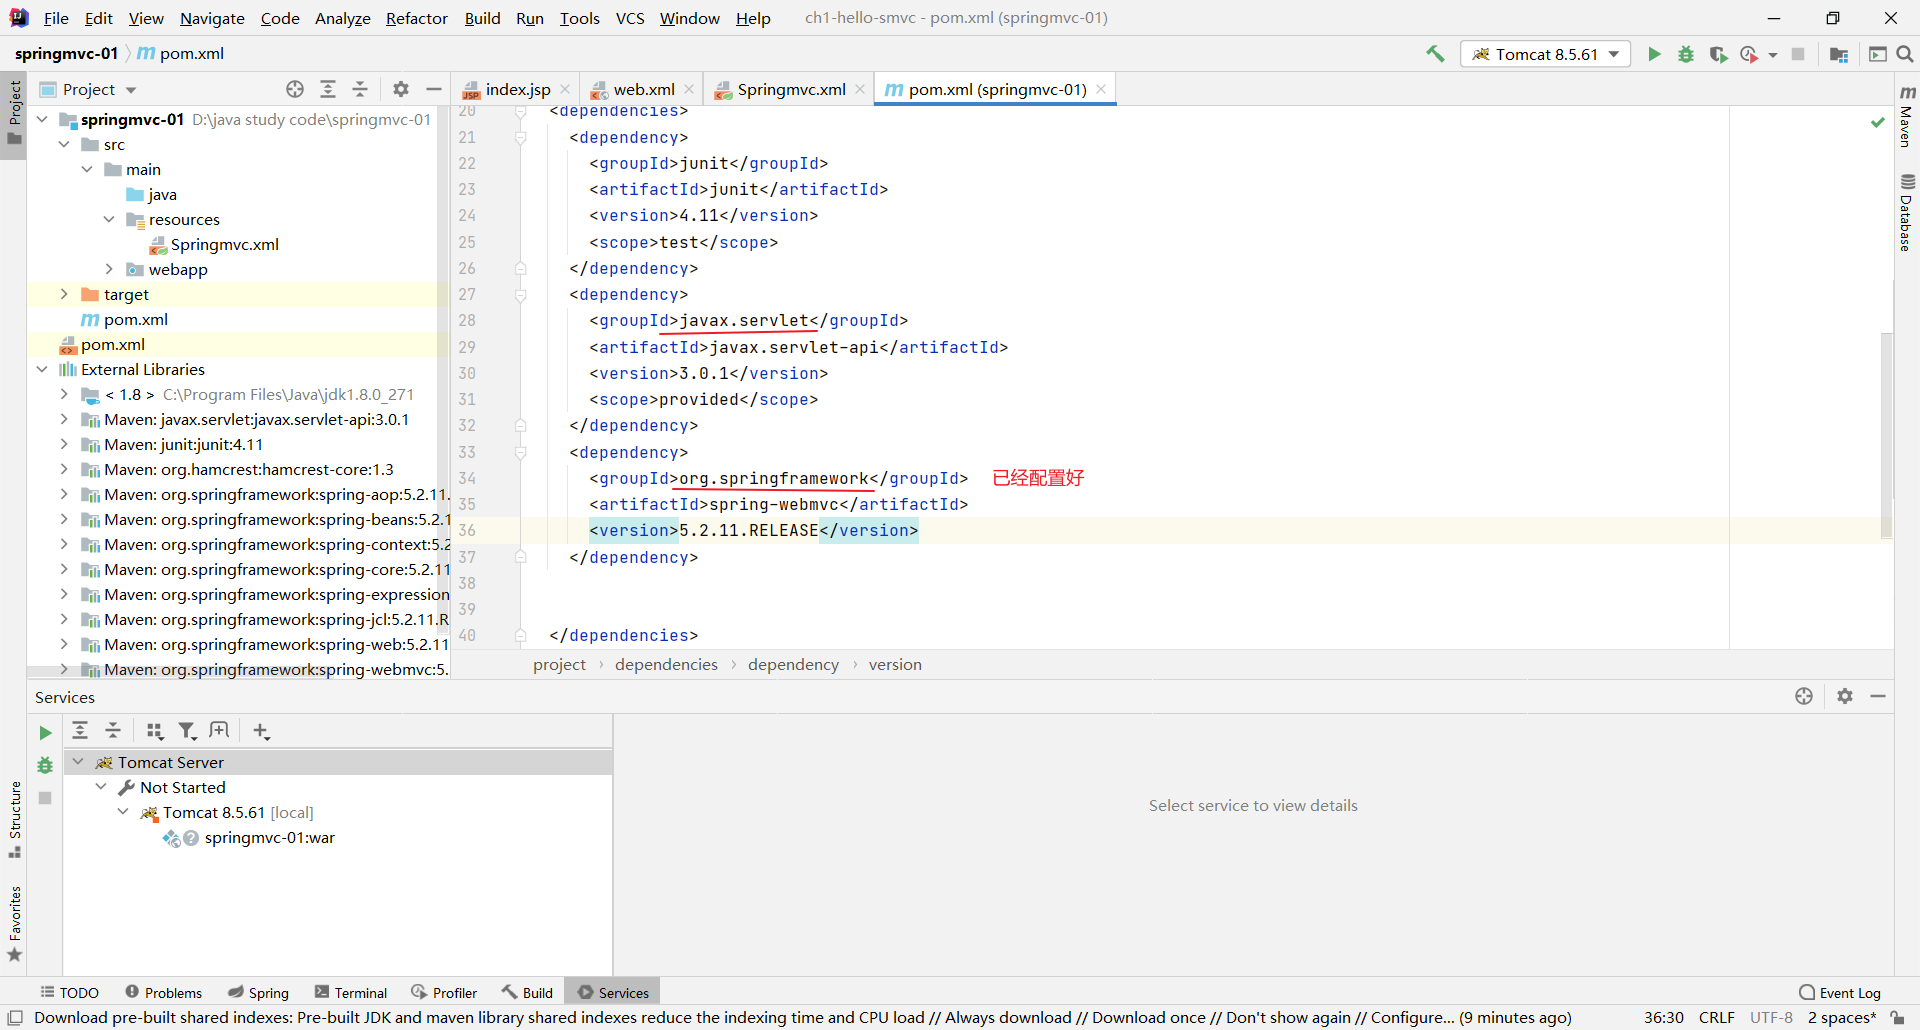1920x1030 pixels.
Task: Open the Services panel settings gear
Action: 1845,696
